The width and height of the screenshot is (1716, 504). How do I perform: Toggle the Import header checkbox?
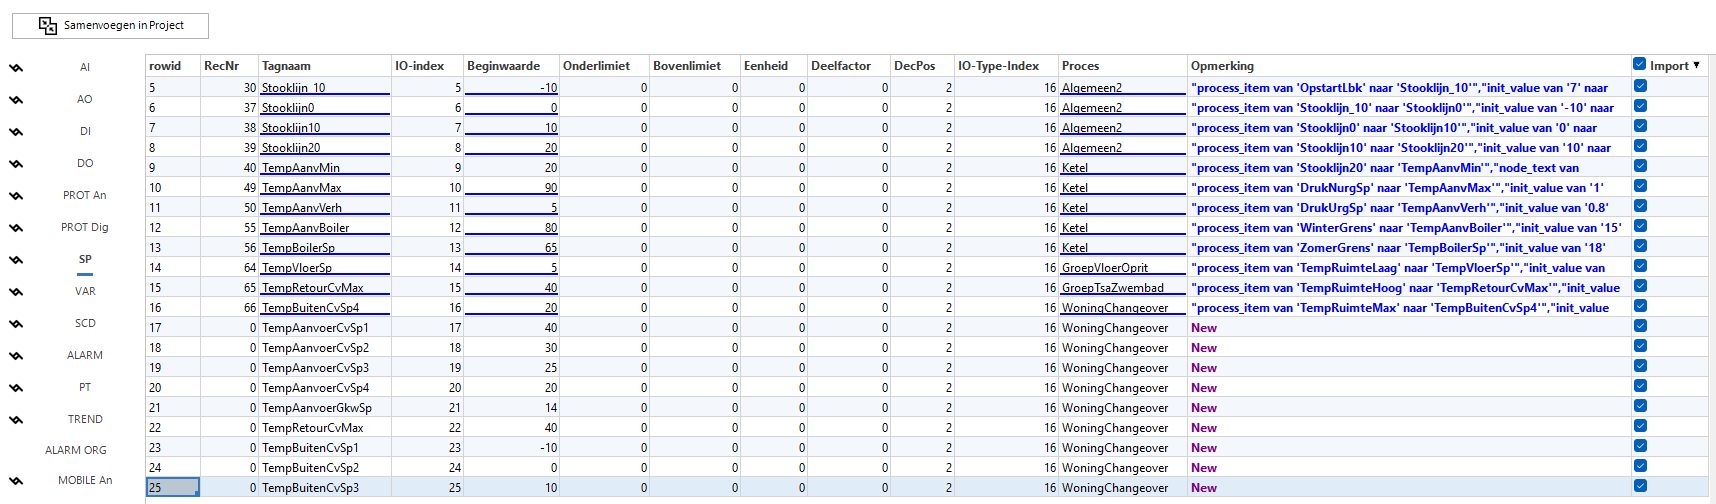pos(1639,64)
